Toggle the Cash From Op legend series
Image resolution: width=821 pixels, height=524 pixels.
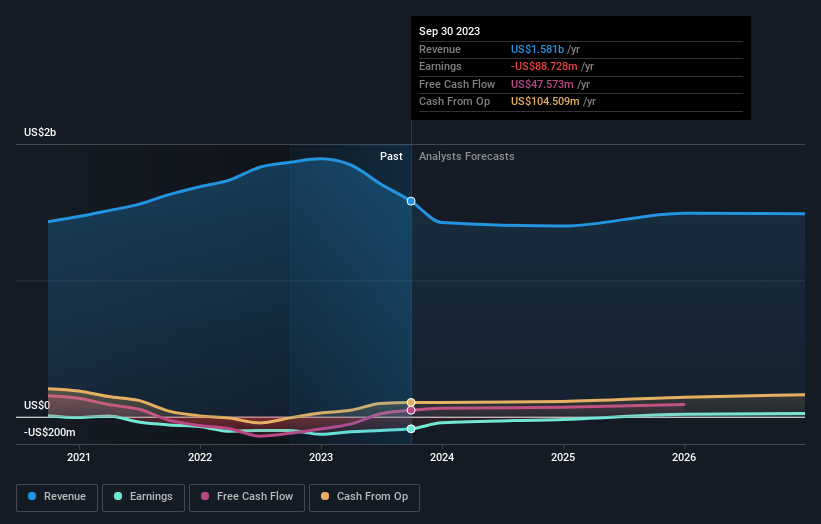(364, 497)
